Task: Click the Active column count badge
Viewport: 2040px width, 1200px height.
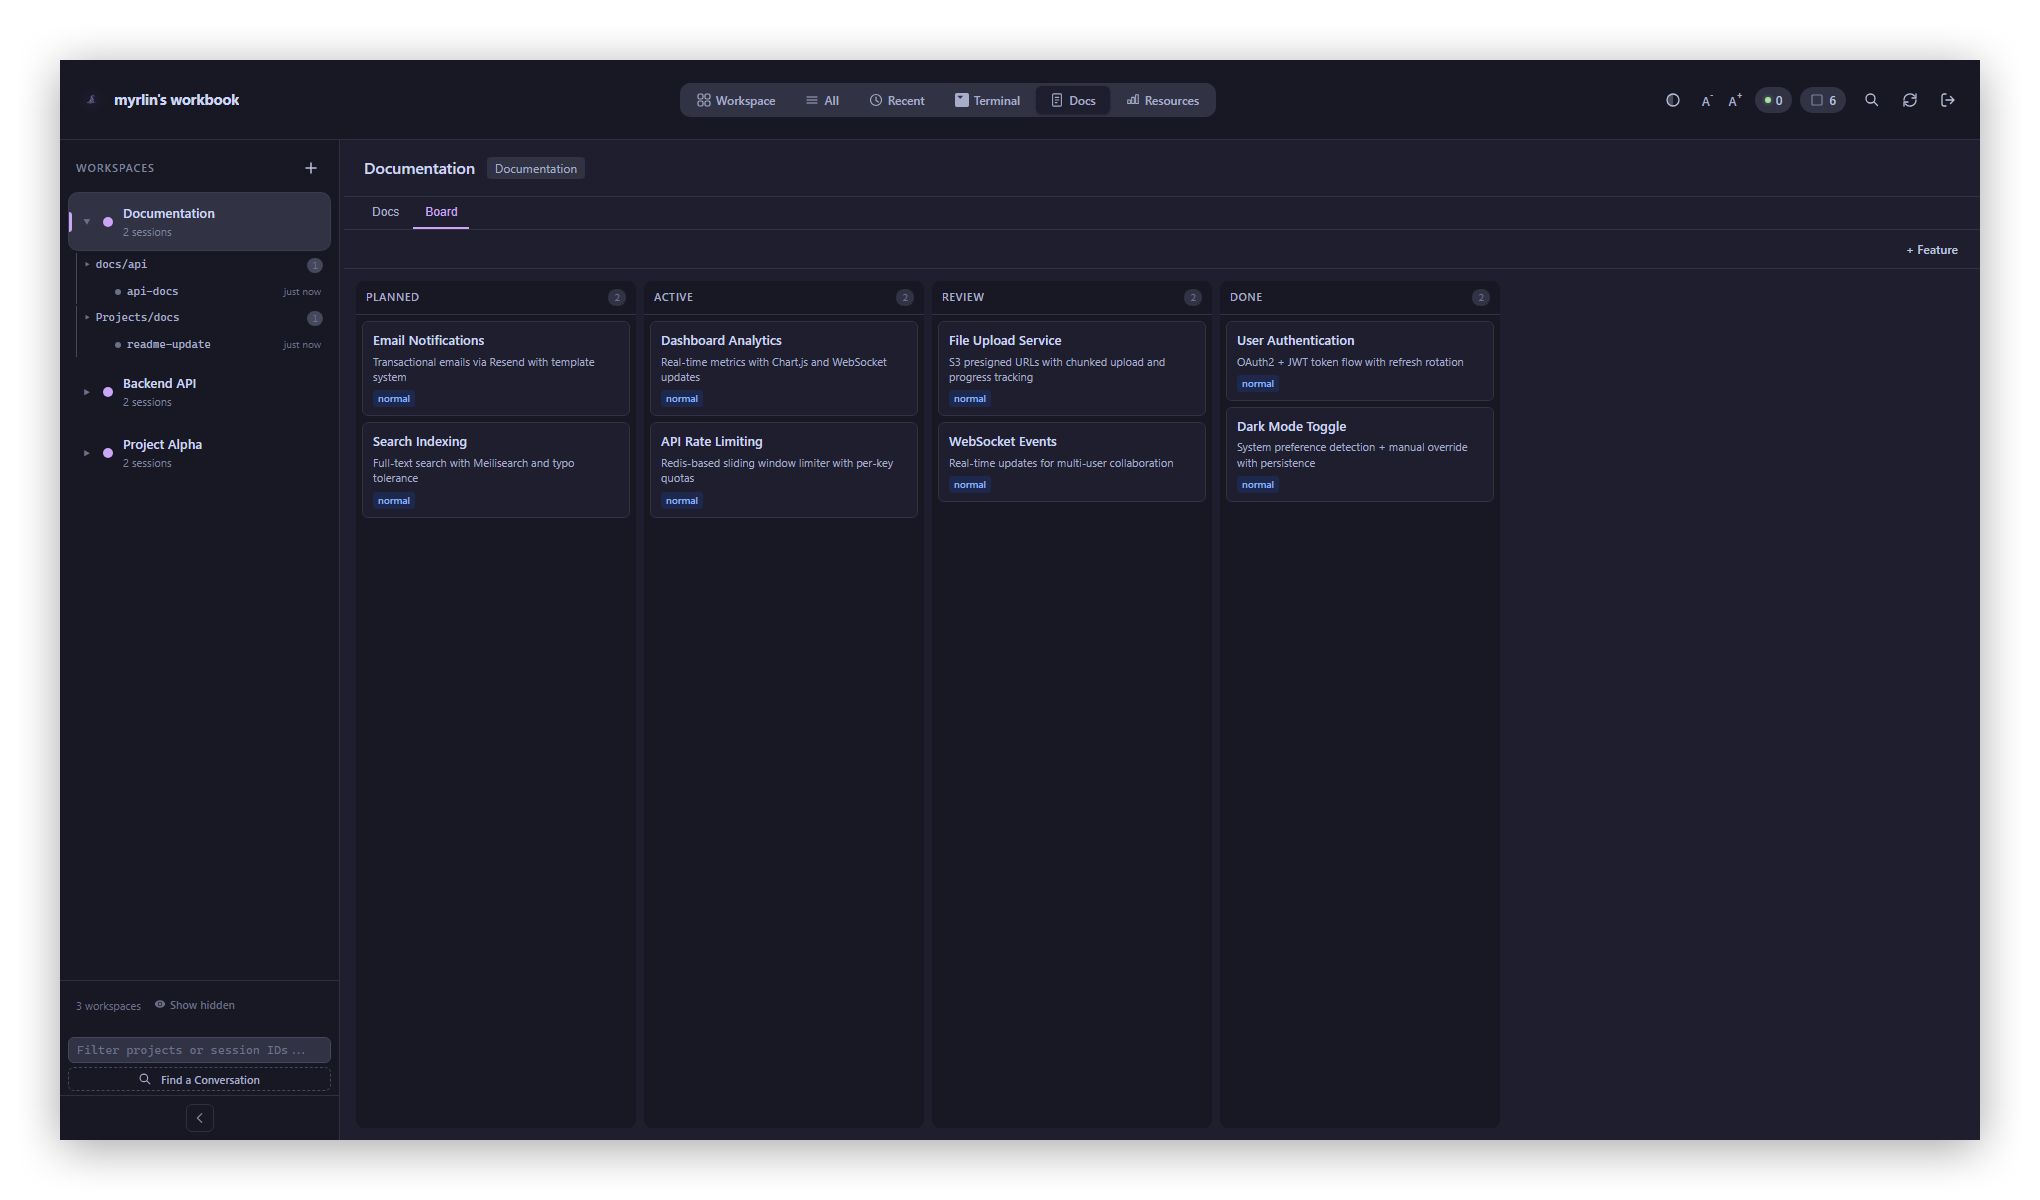Action: pyautogui.click(x=905, y=297)
